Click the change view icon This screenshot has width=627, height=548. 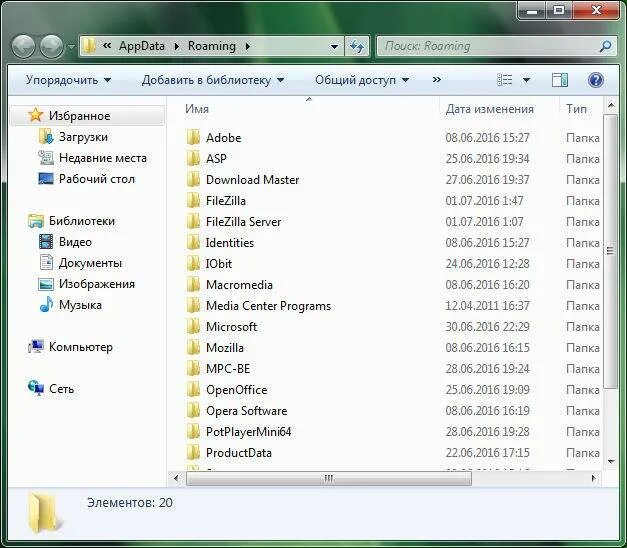pyautogui.click(x=505, y=80)
